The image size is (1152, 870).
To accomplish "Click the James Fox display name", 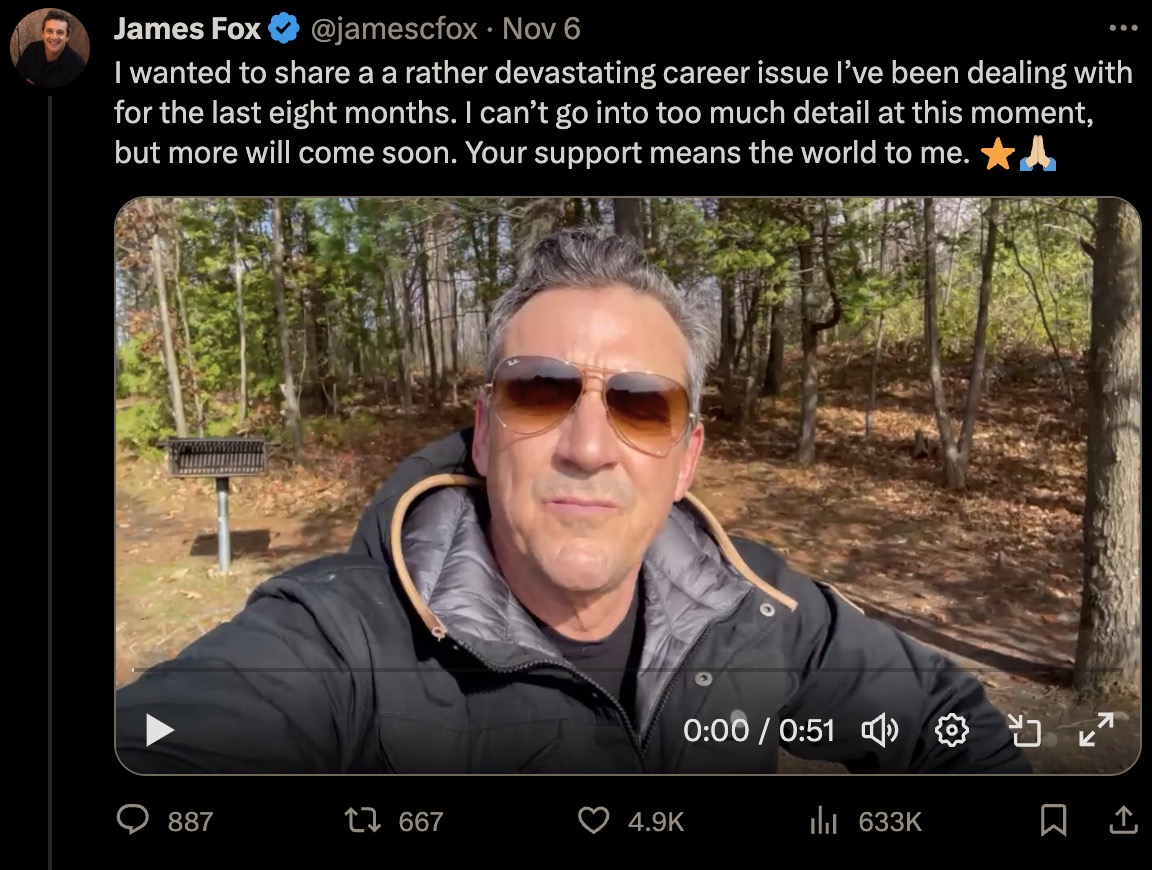I will (188, 29).
